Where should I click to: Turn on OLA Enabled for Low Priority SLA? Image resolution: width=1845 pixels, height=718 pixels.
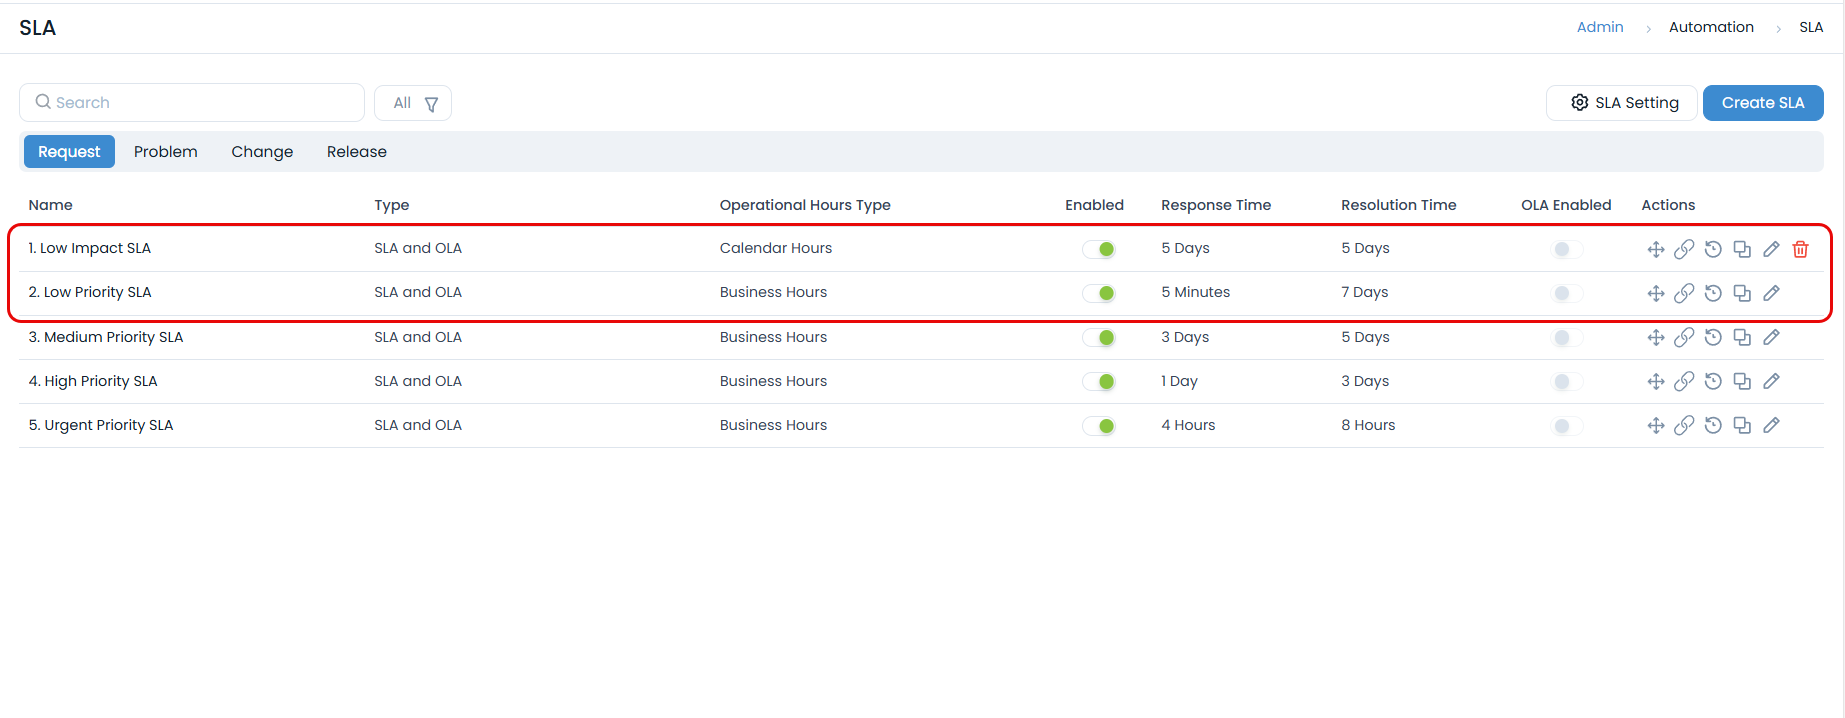coord(1566,293)
